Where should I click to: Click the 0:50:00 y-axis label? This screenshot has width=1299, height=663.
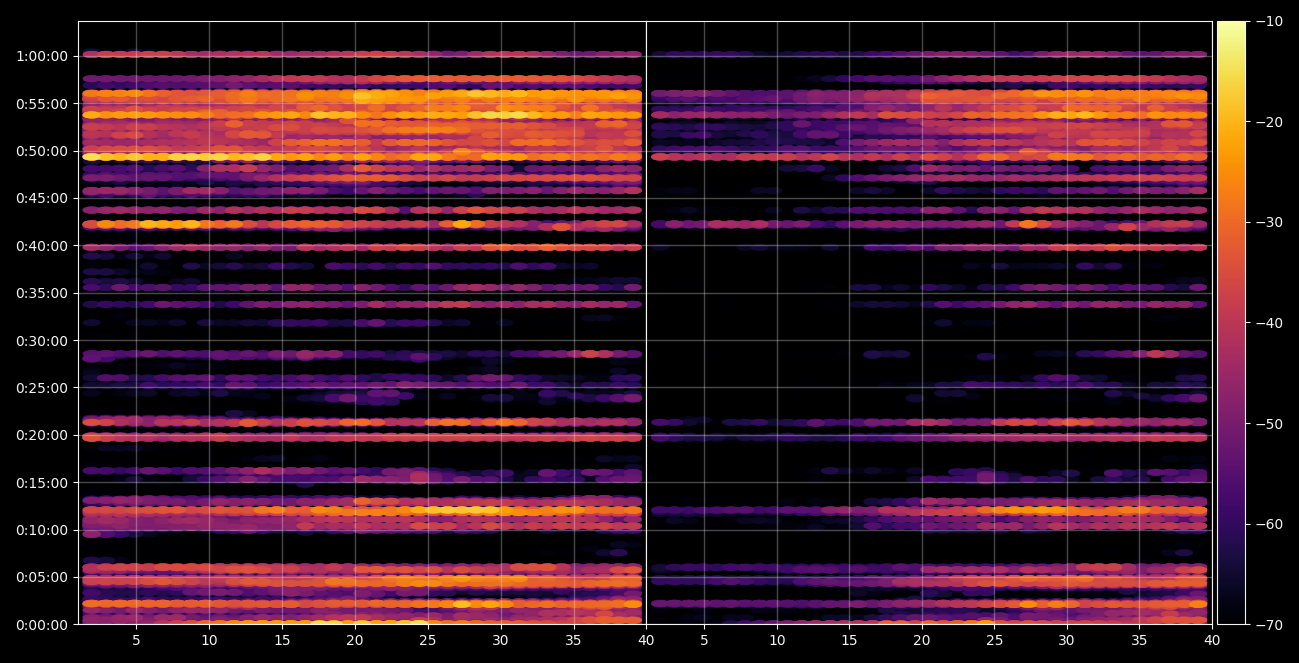coord(41,151)
